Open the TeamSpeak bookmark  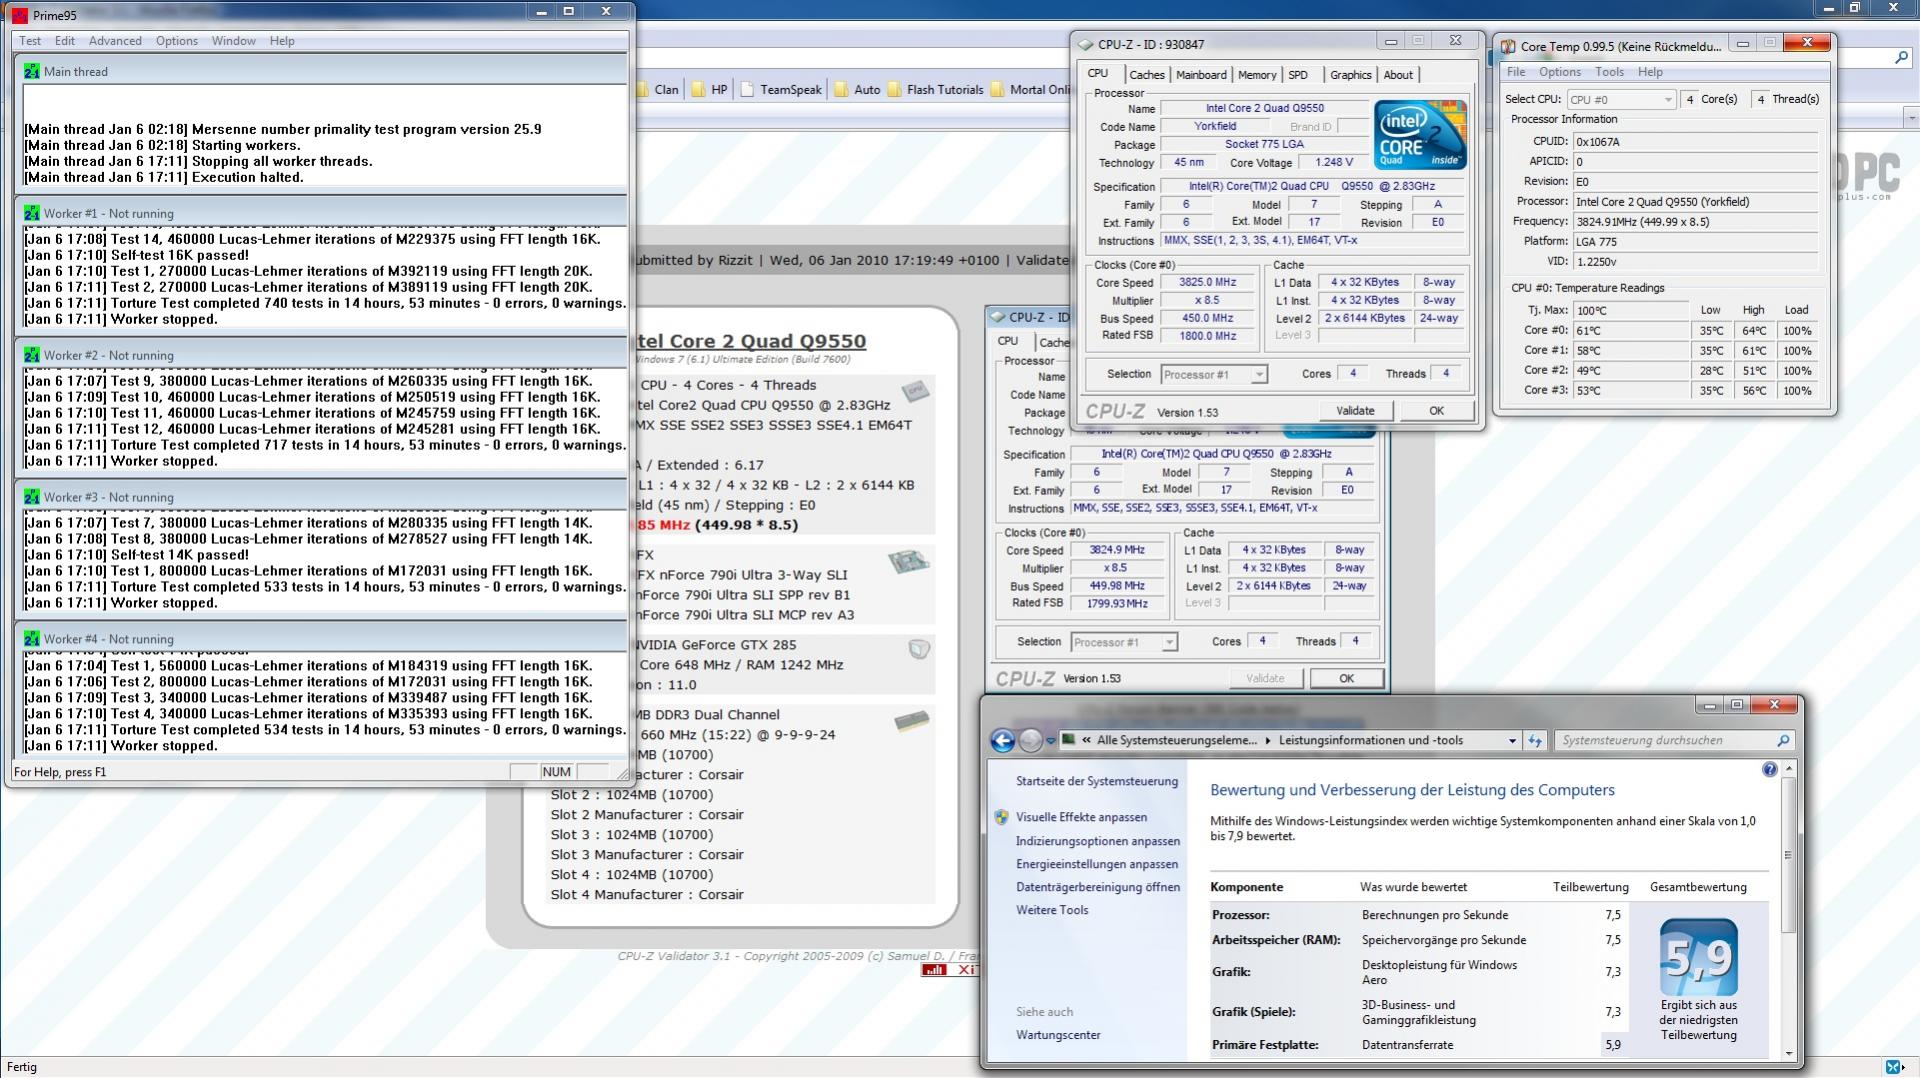click(781, 89)
